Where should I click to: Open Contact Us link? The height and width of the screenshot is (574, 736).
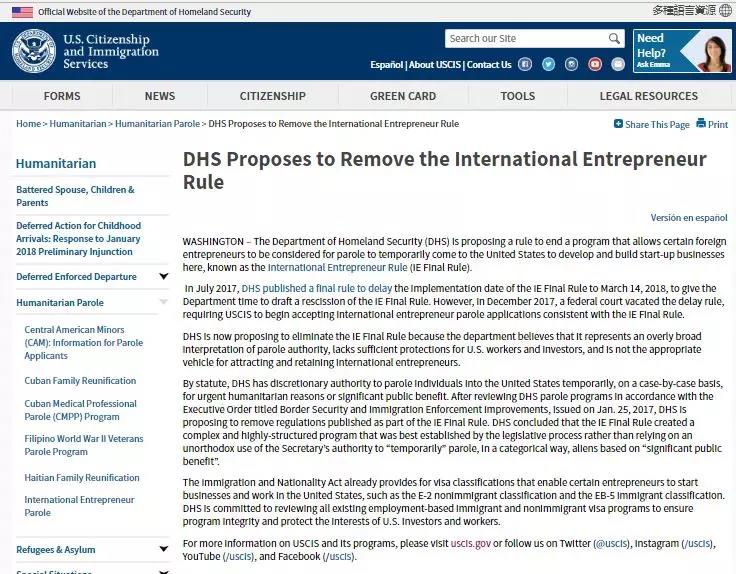pyautogui.click(x=489, y=65)
